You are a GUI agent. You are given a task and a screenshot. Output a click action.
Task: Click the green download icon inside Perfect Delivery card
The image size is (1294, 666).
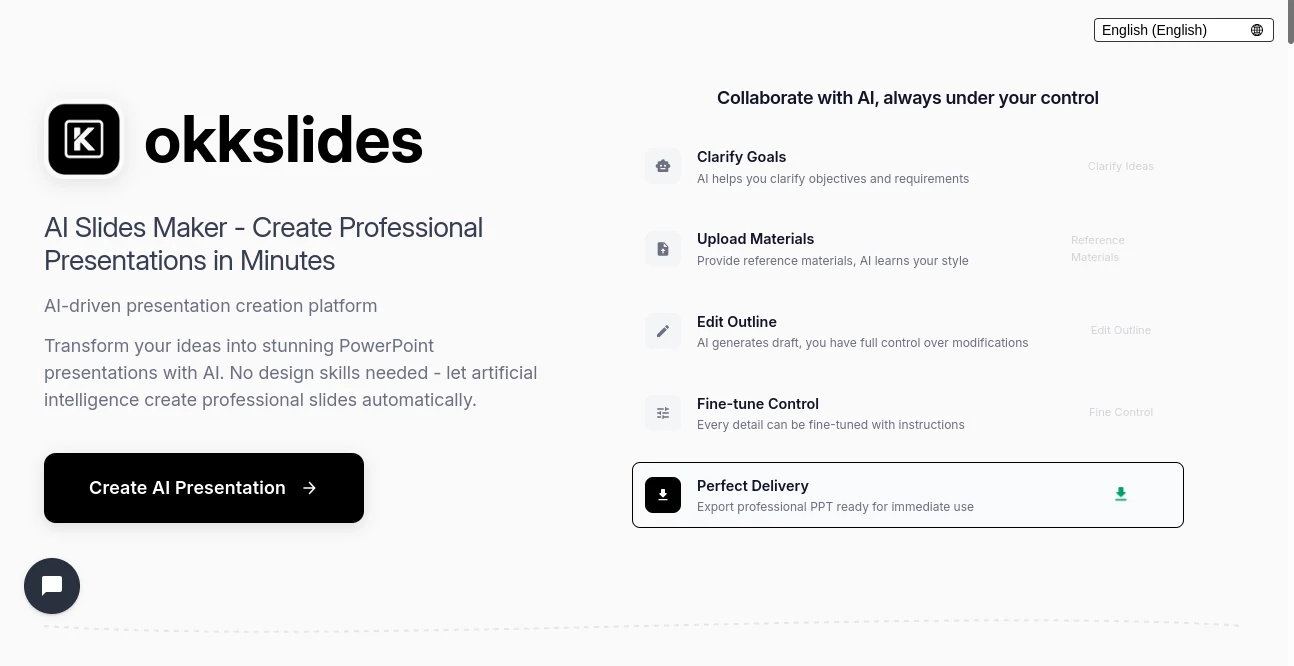click(x=1121, y=494)
